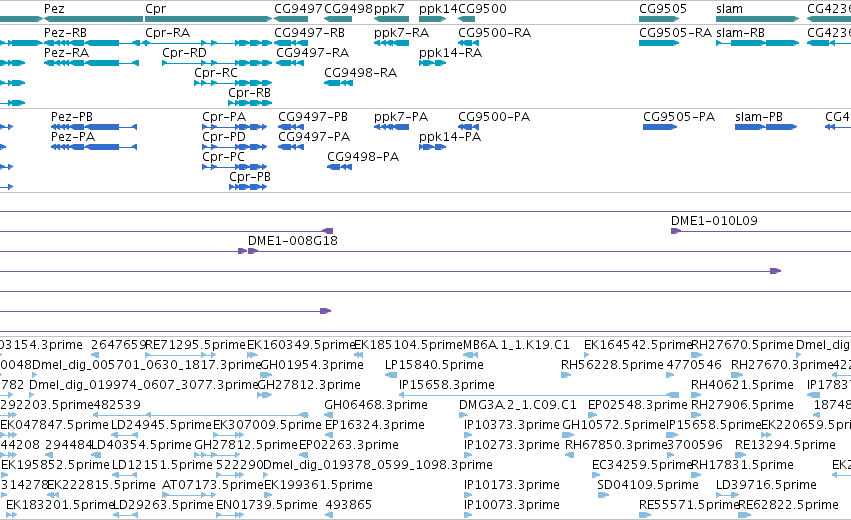Image resolution: width=851 pixels, height=520 pixels.
Task: Select transcript slam-RB
Action: (758, 43)
